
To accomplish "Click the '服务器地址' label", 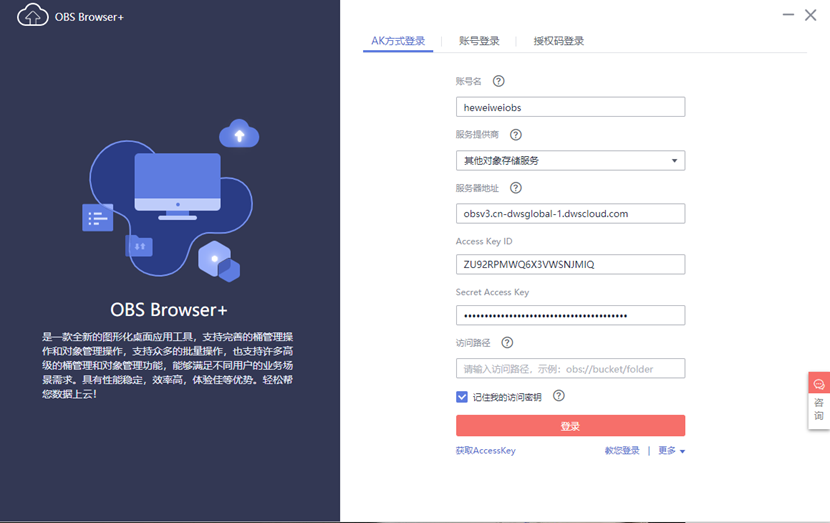I will coord(477,188).
